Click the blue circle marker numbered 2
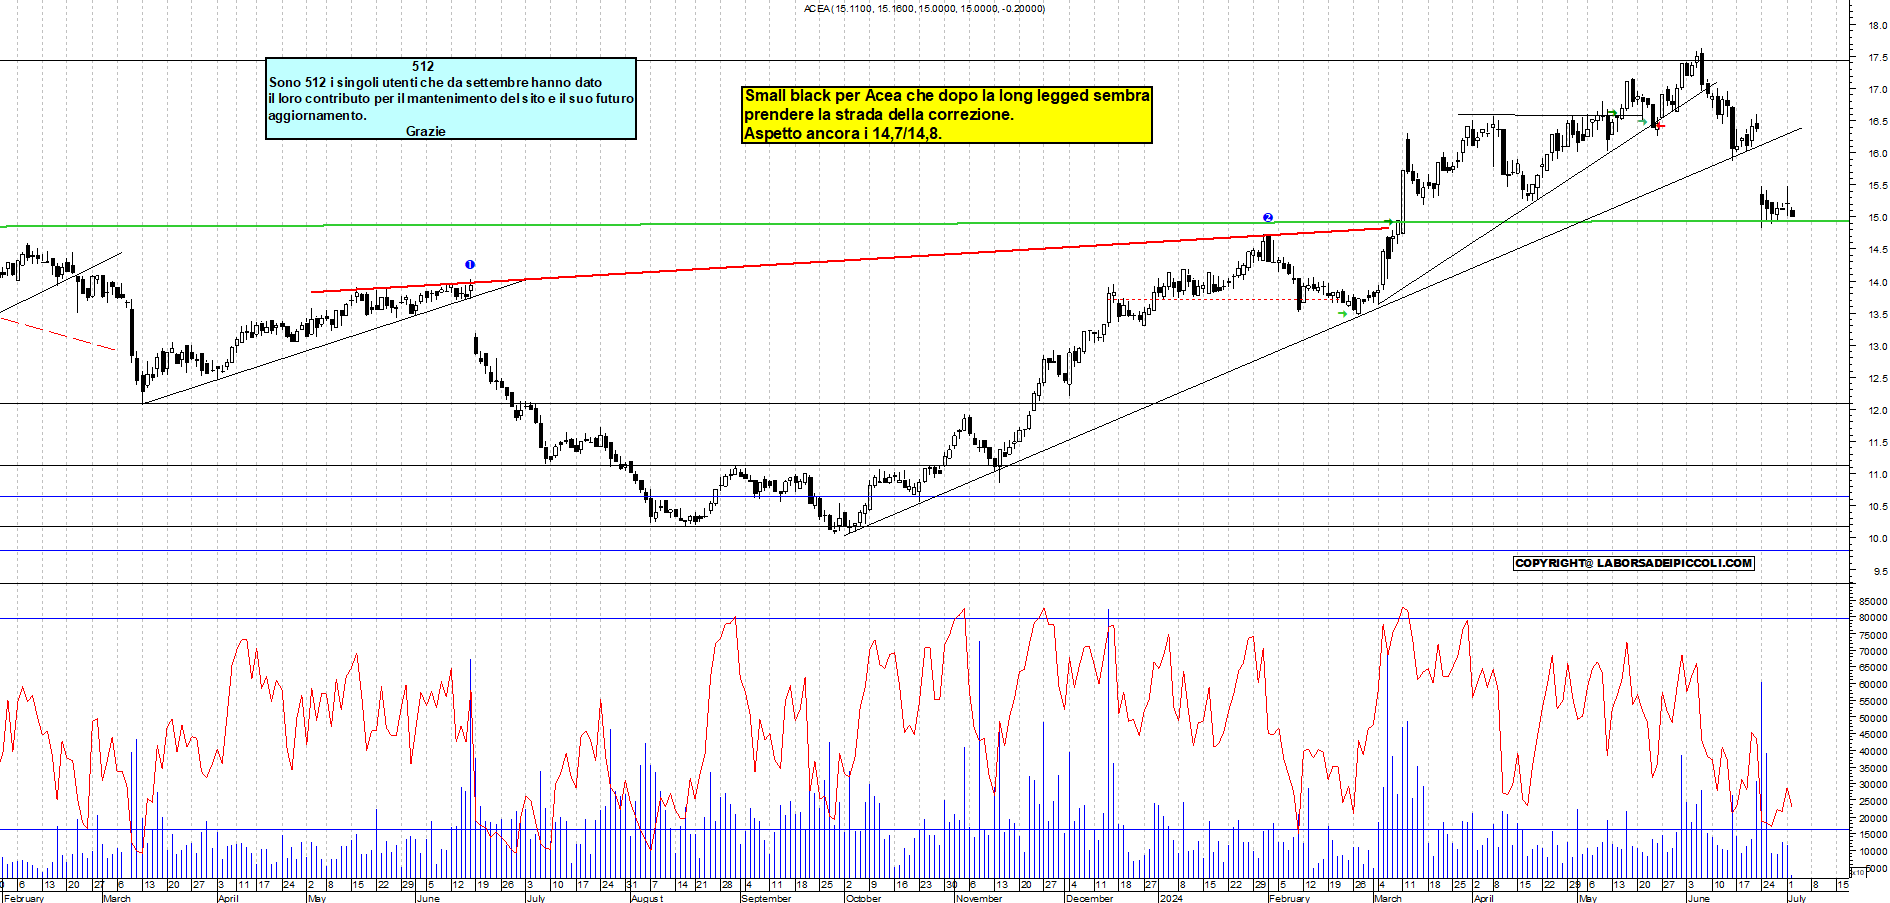 click(x=1267, y=217)
